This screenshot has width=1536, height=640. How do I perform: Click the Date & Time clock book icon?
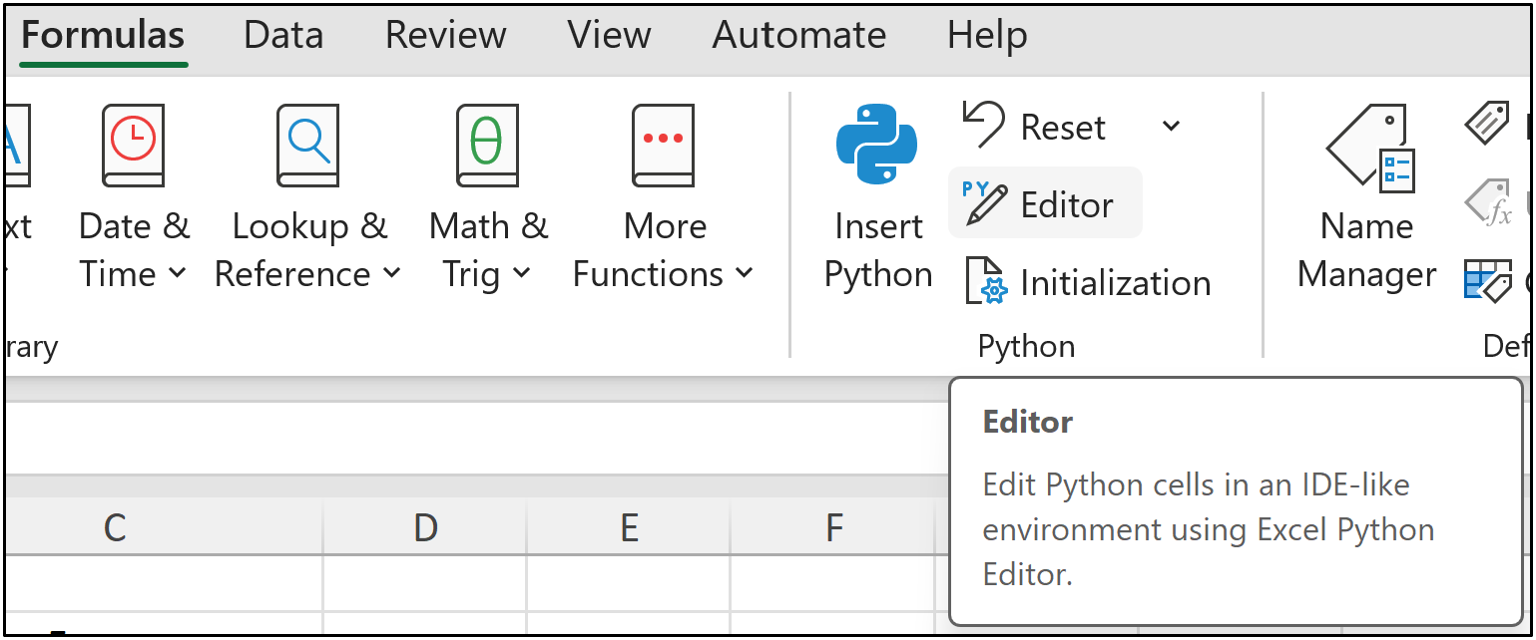click(x=133, y=146)
